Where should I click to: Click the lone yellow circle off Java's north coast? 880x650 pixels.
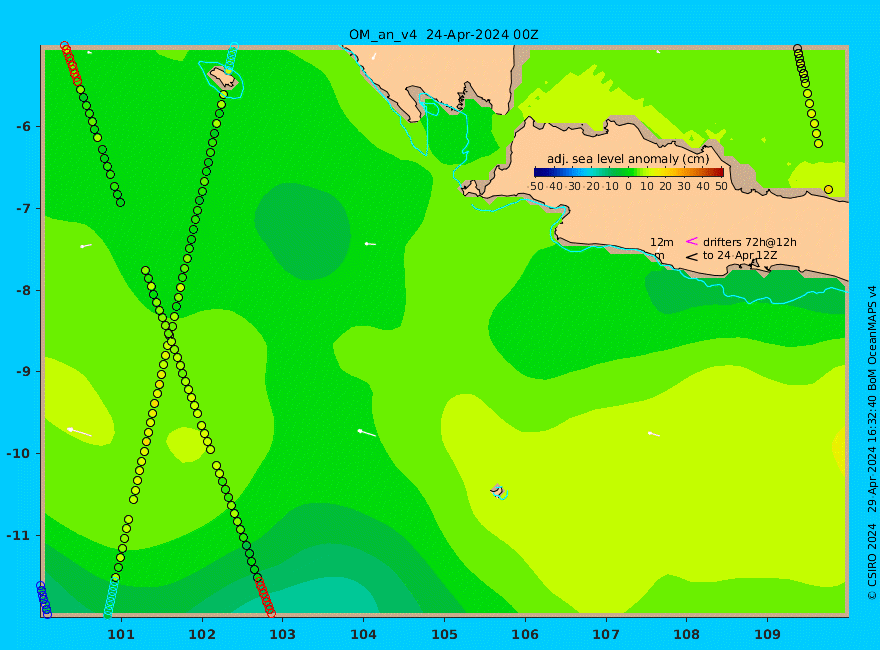tap(828, 190)
